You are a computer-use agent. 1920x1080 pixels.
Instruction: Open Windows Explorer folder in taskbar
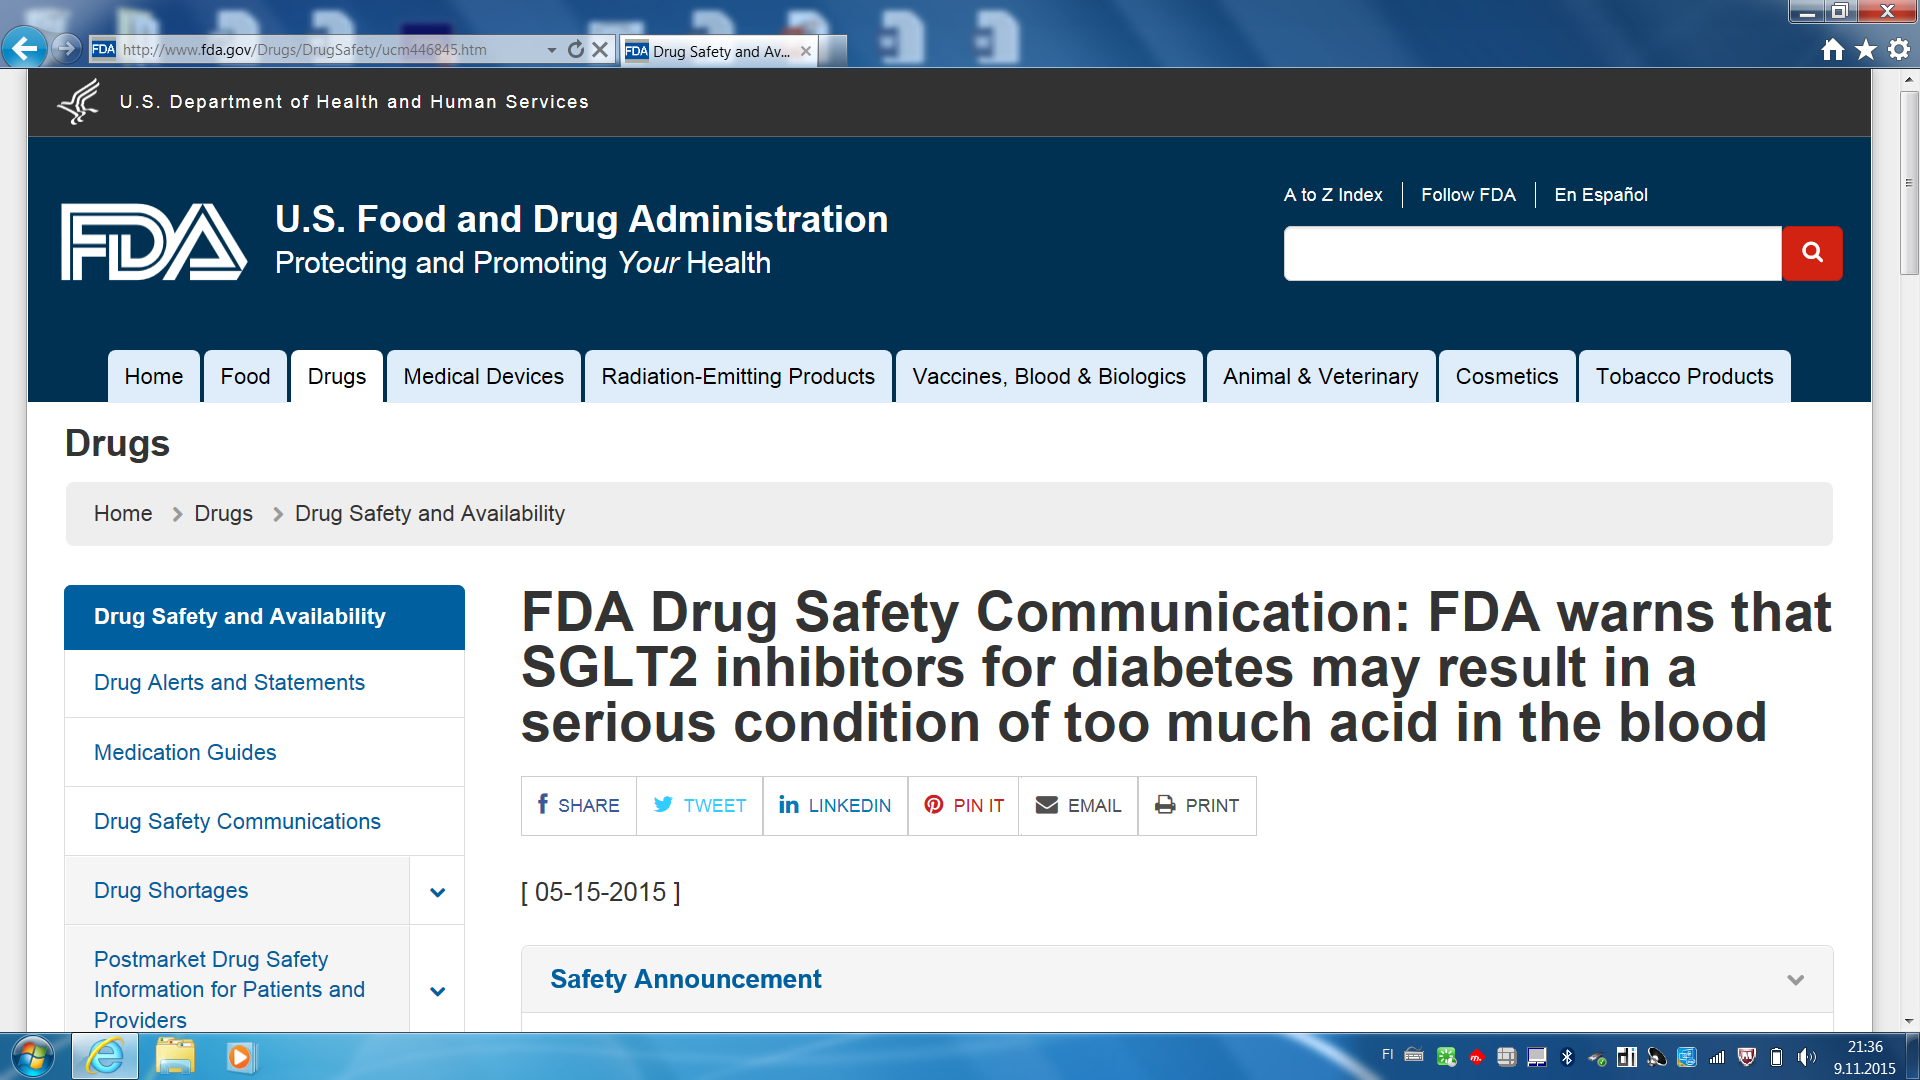tap(175, 1056)
